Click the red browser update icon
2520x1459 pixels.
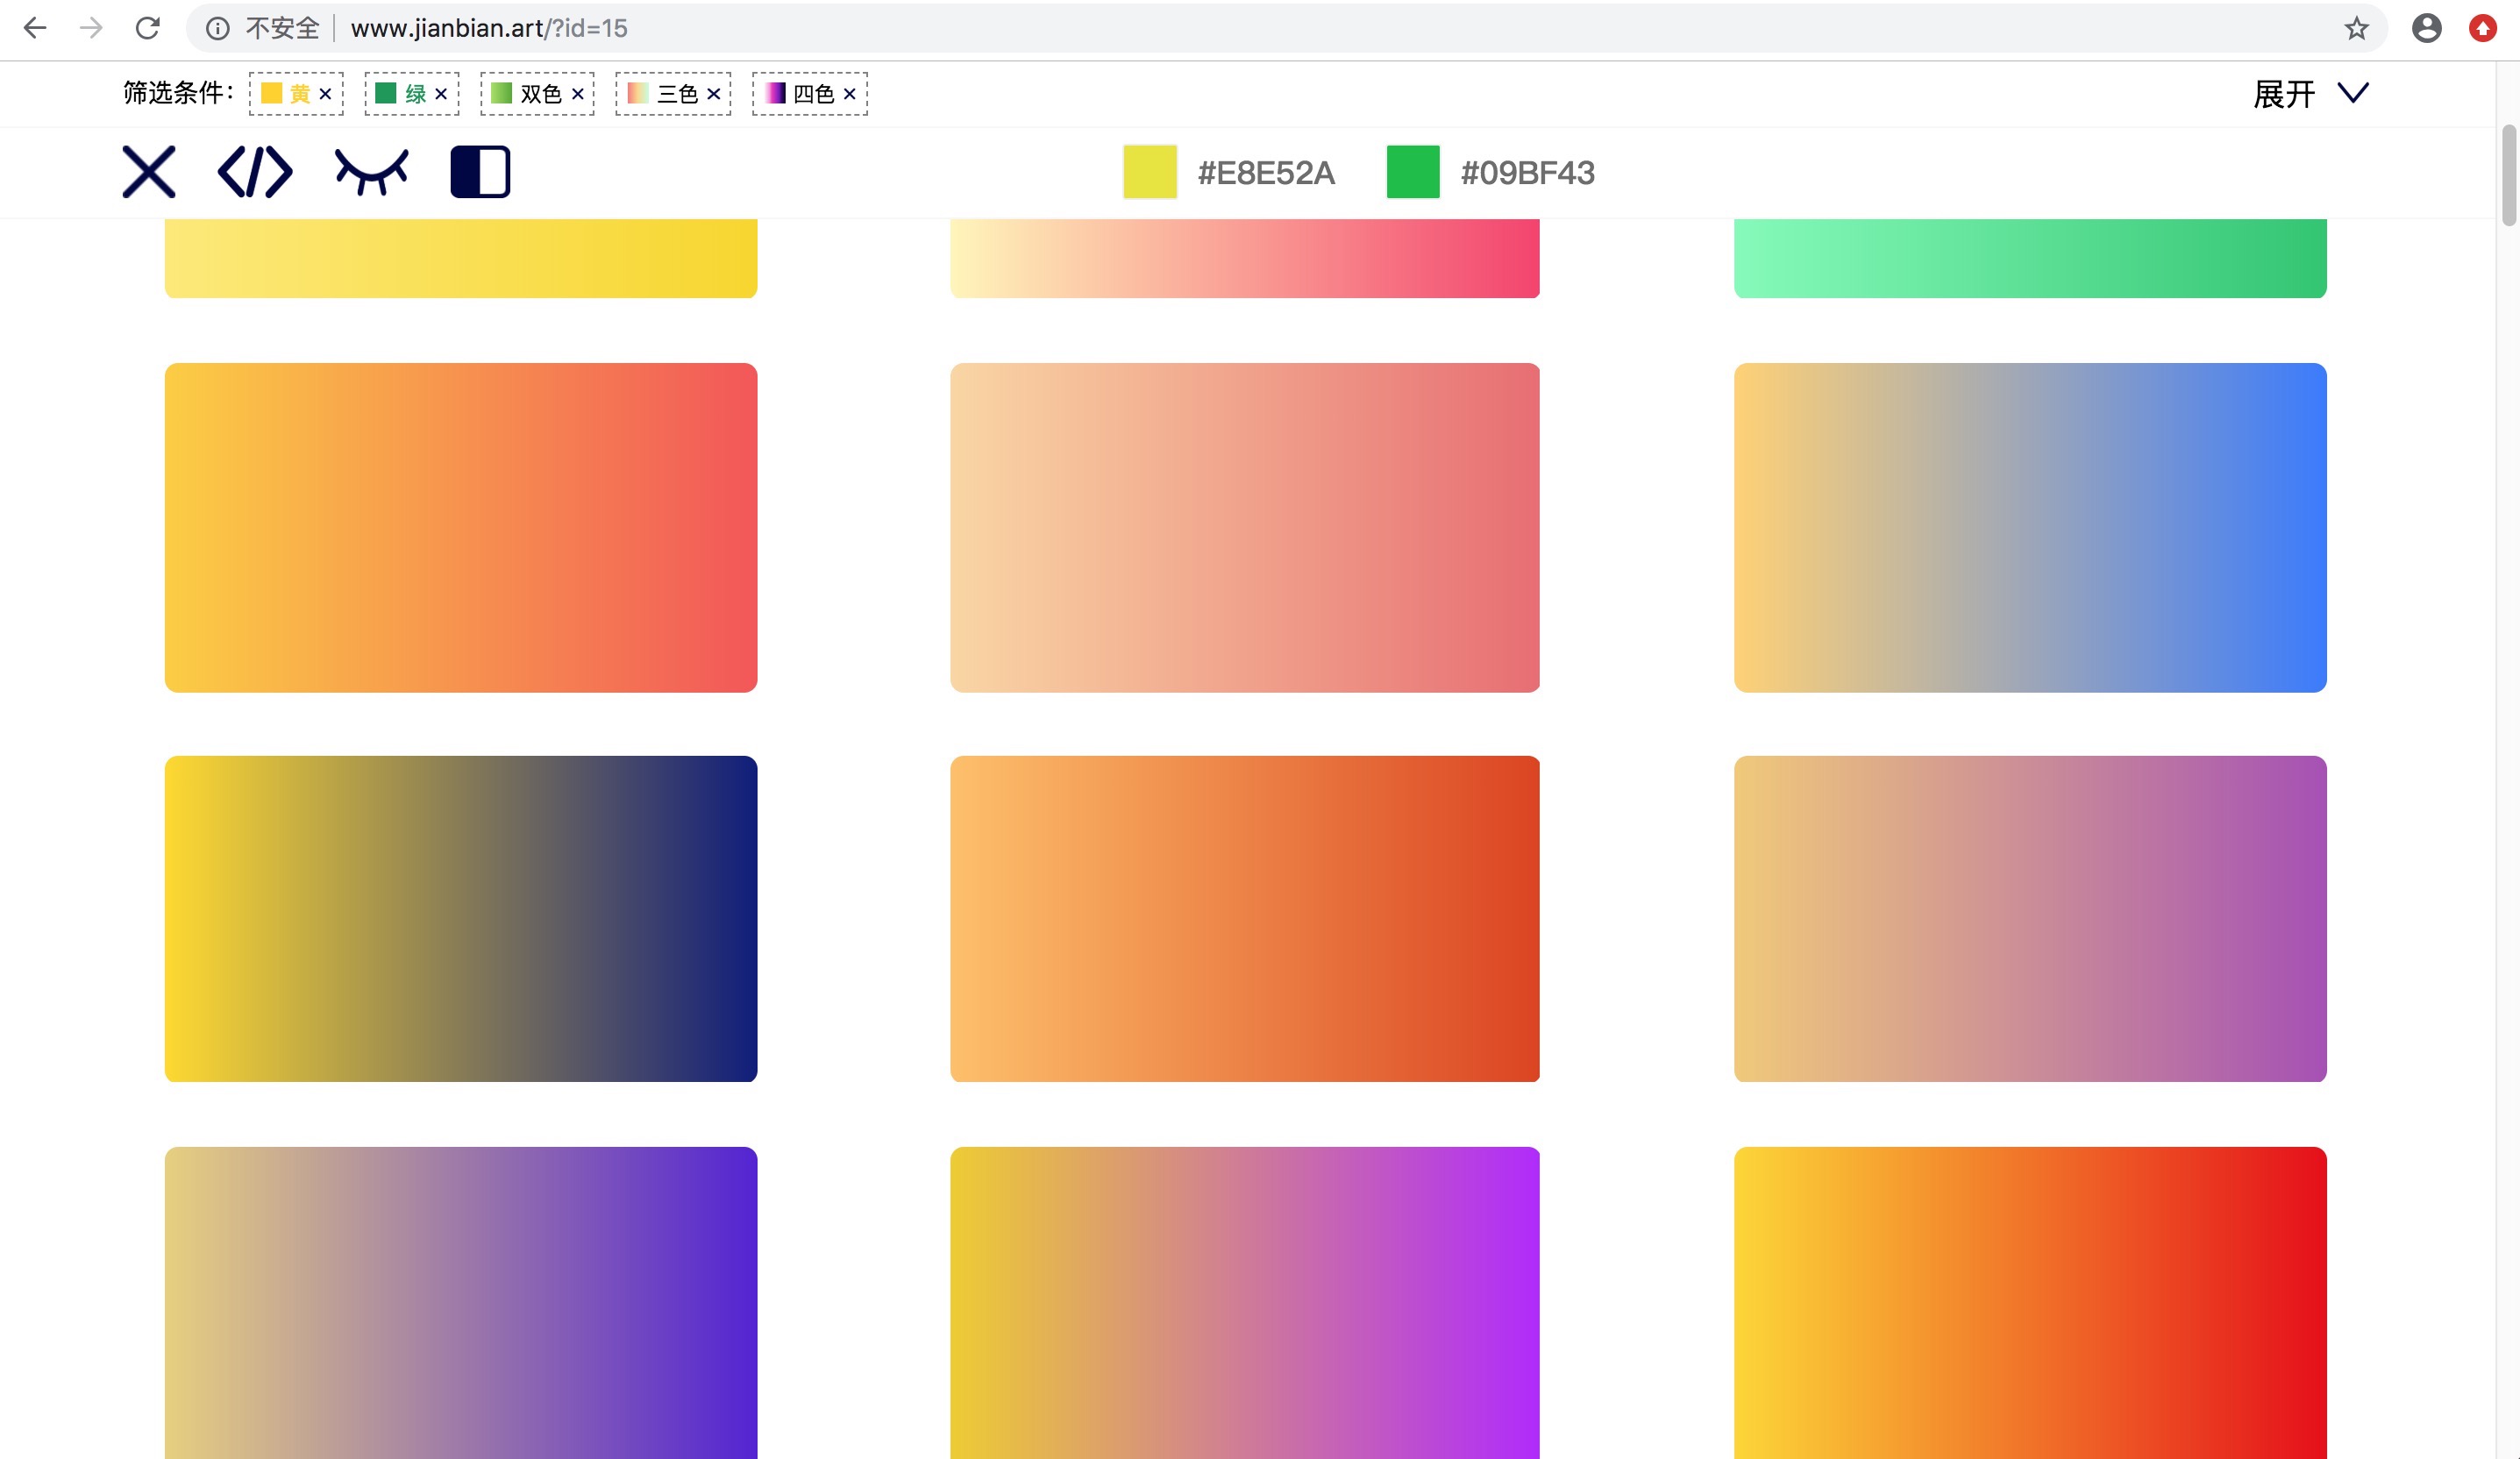pyautogui.click(x=2482, y=28)
